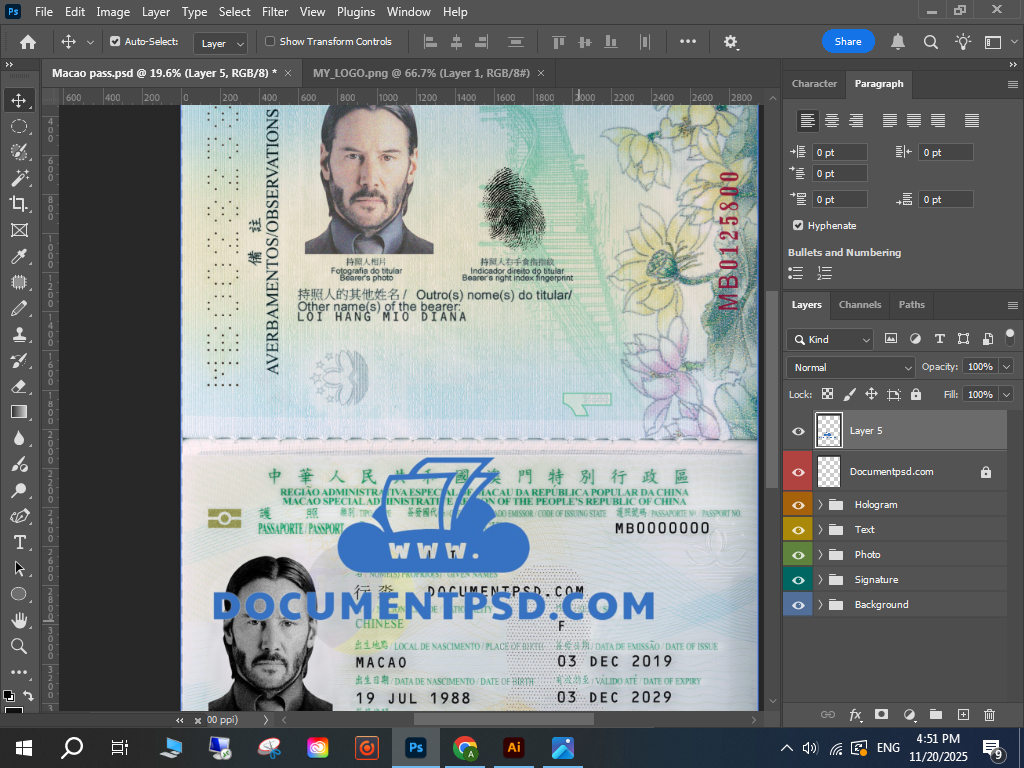Justify all paragraph alignment icon
This screenshot has width=1024, height=768.
(x=971, y=121)
